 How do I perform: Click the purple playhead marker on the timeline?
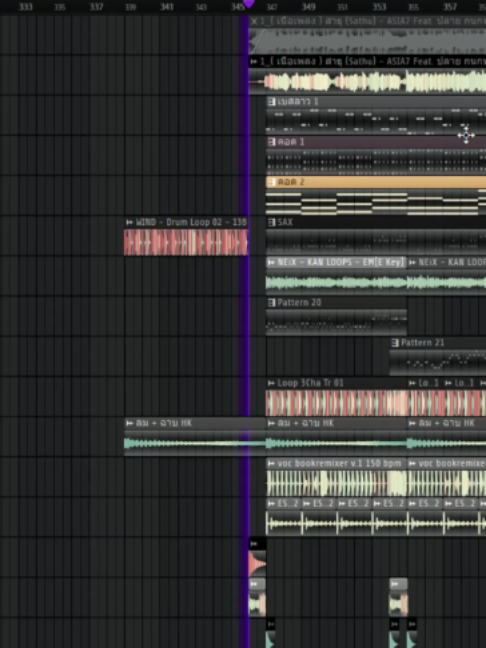(249, 4)
